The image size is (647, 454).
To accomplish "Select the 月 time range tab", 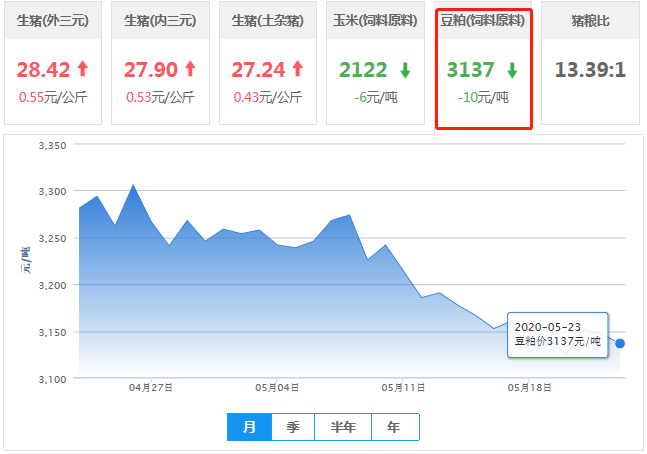I will (x=249, y=427).
